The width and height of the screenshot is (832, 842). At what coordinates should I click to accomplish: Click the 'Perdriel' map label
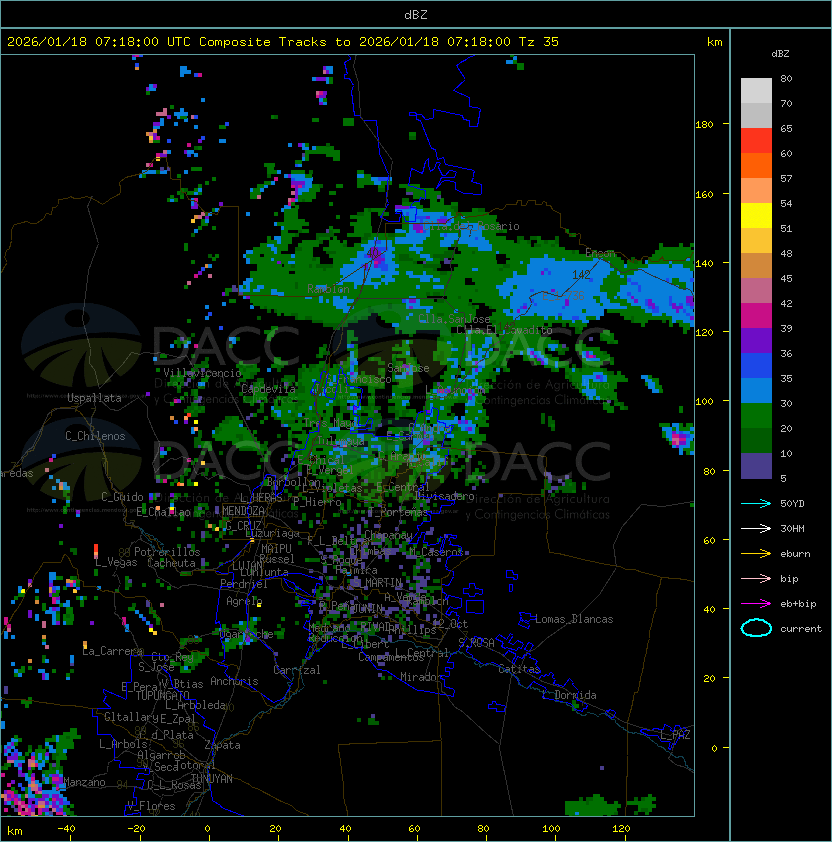244,584
